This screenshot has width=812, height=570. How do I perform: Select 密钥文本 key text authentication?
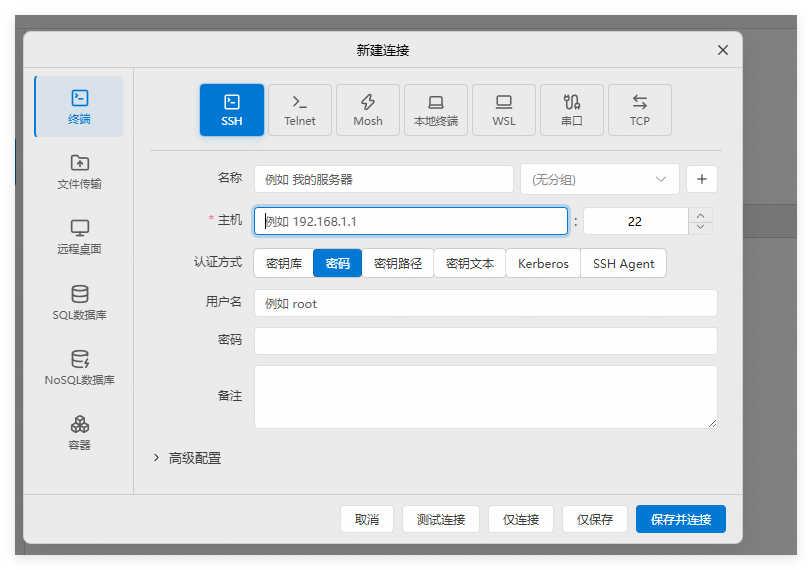click(470, 263)
